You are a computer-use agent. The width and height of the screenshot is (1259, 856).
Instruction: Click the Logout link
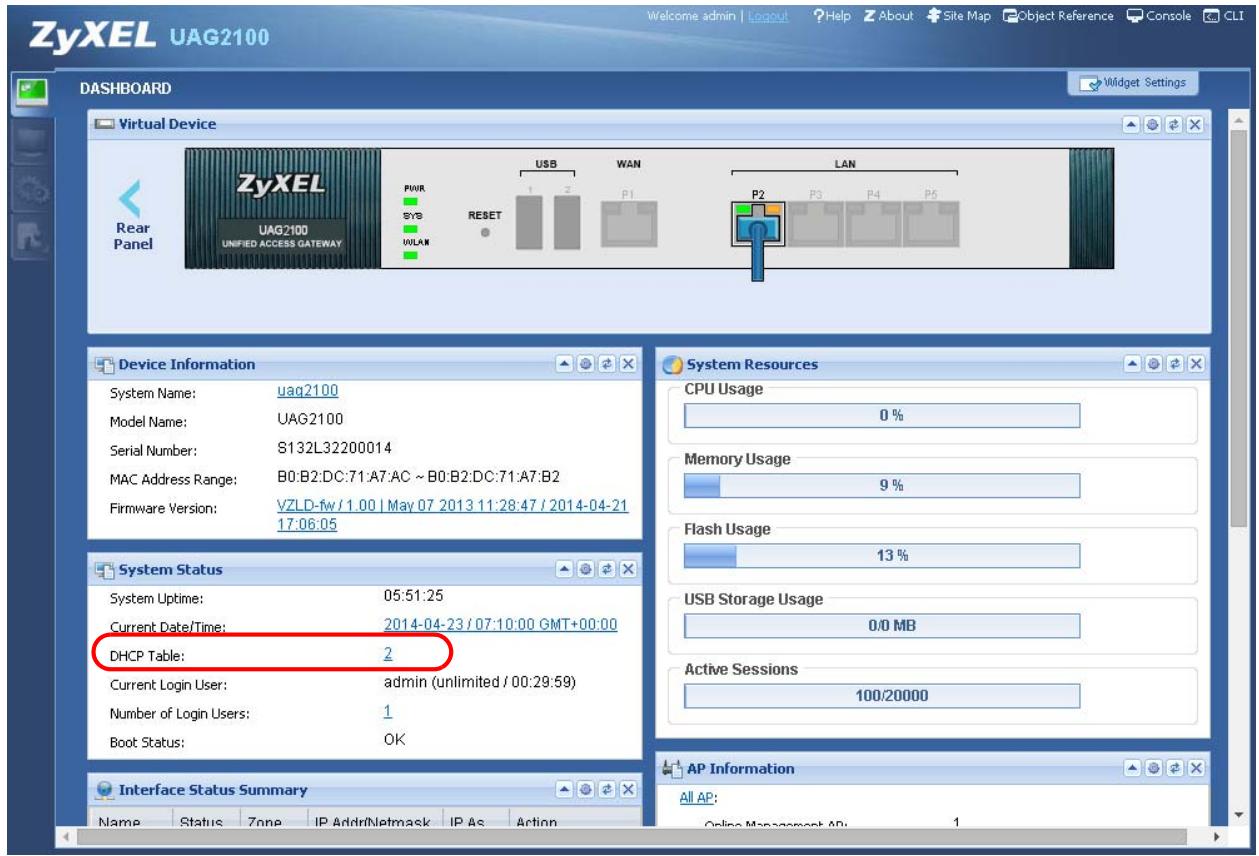[x=770, y=15]
